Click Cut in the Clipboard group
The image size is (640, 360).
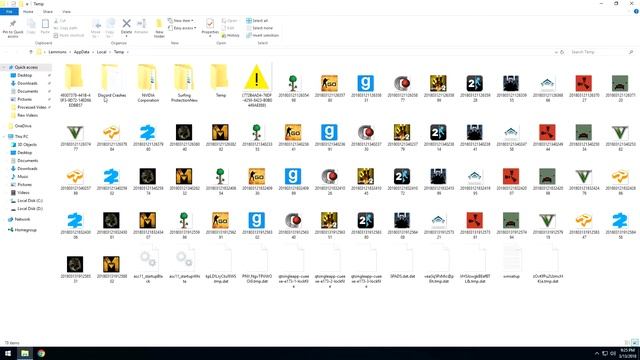(x=60, y=20)
